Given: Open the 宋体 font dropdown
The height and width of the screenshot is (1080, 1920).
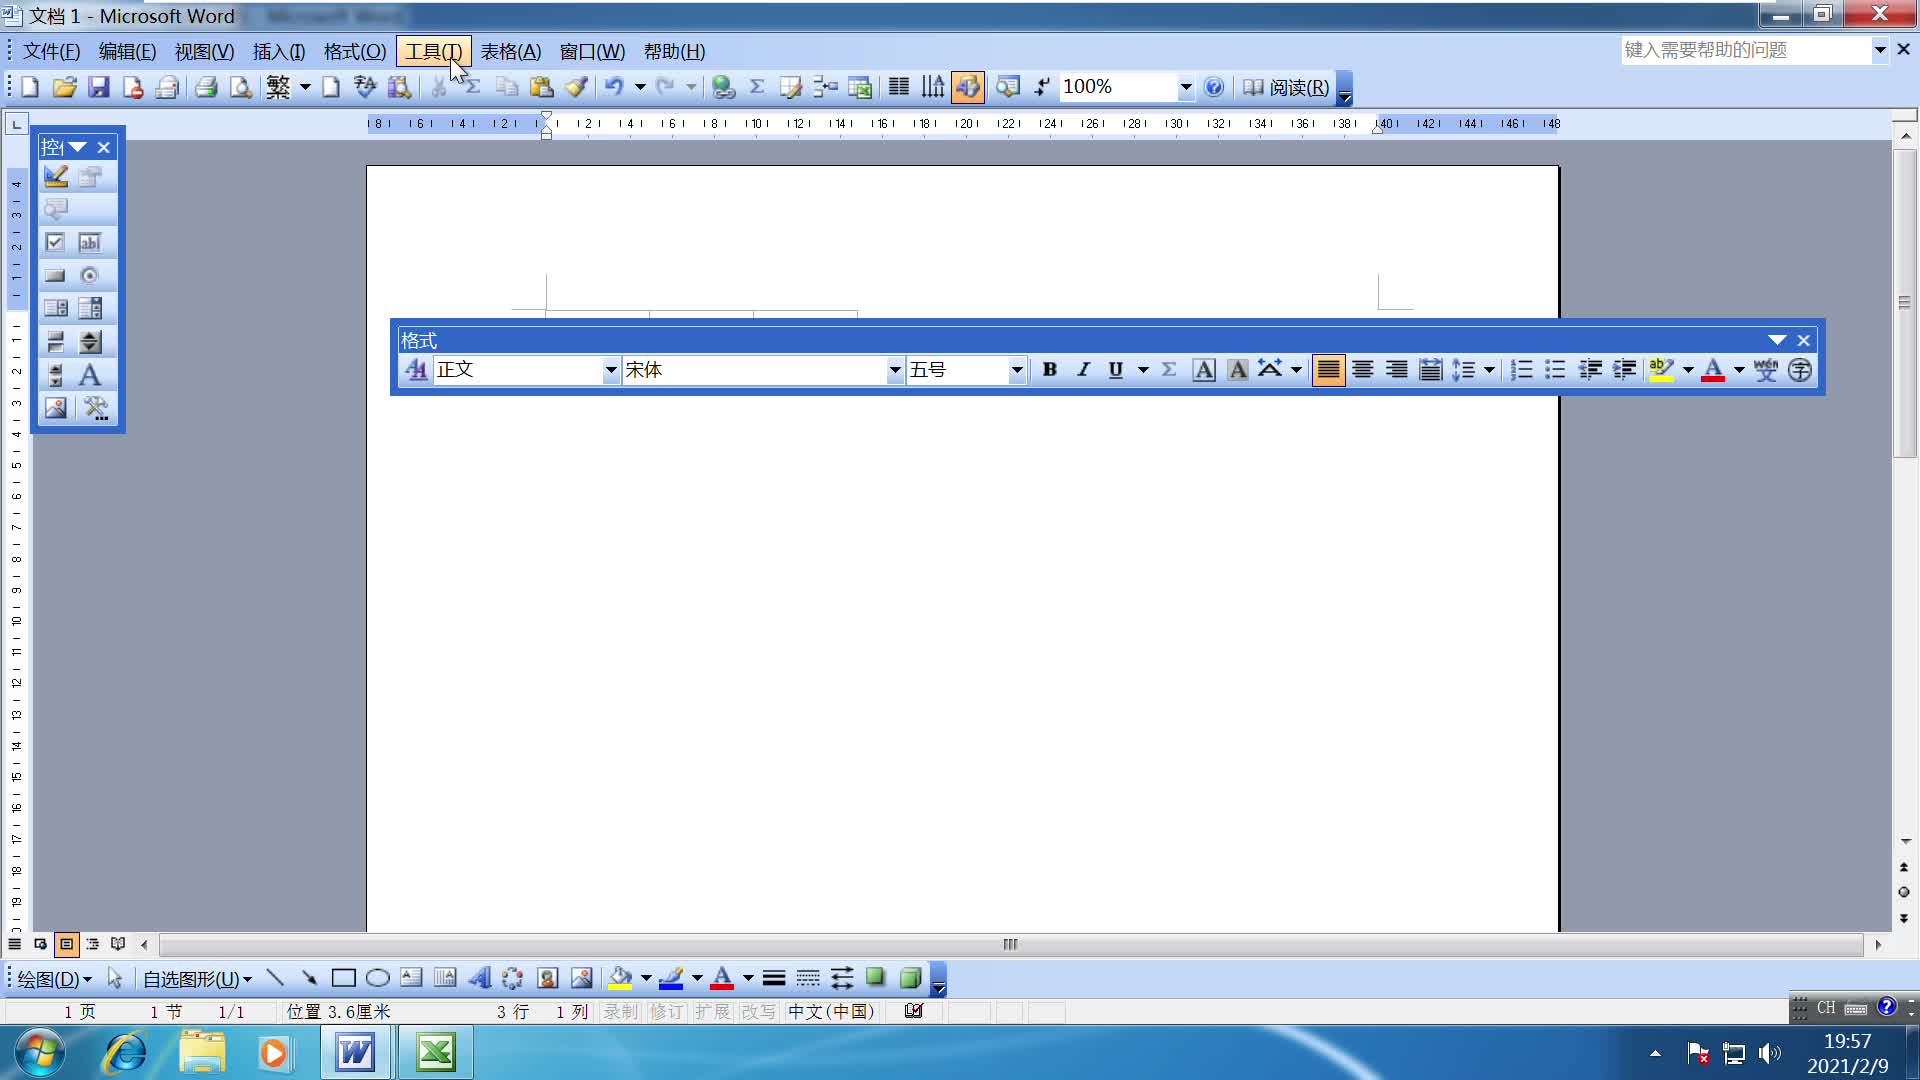Looking at the screenshot, I should (x=894, y=370).
